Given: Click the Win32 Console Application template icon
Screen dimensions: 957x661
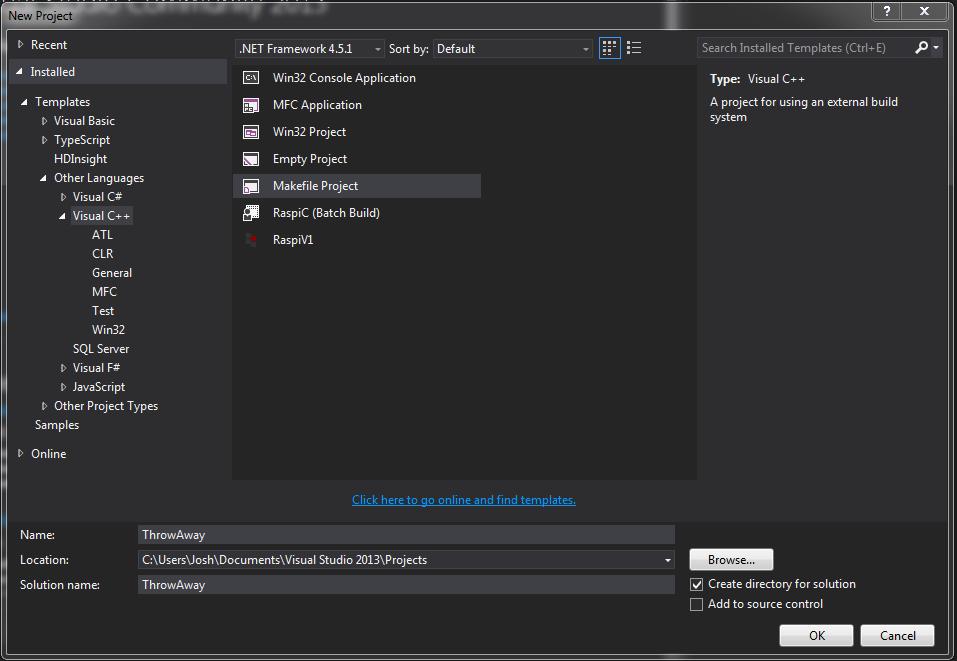Looking at the screenshot, I should tap(252, 78).
